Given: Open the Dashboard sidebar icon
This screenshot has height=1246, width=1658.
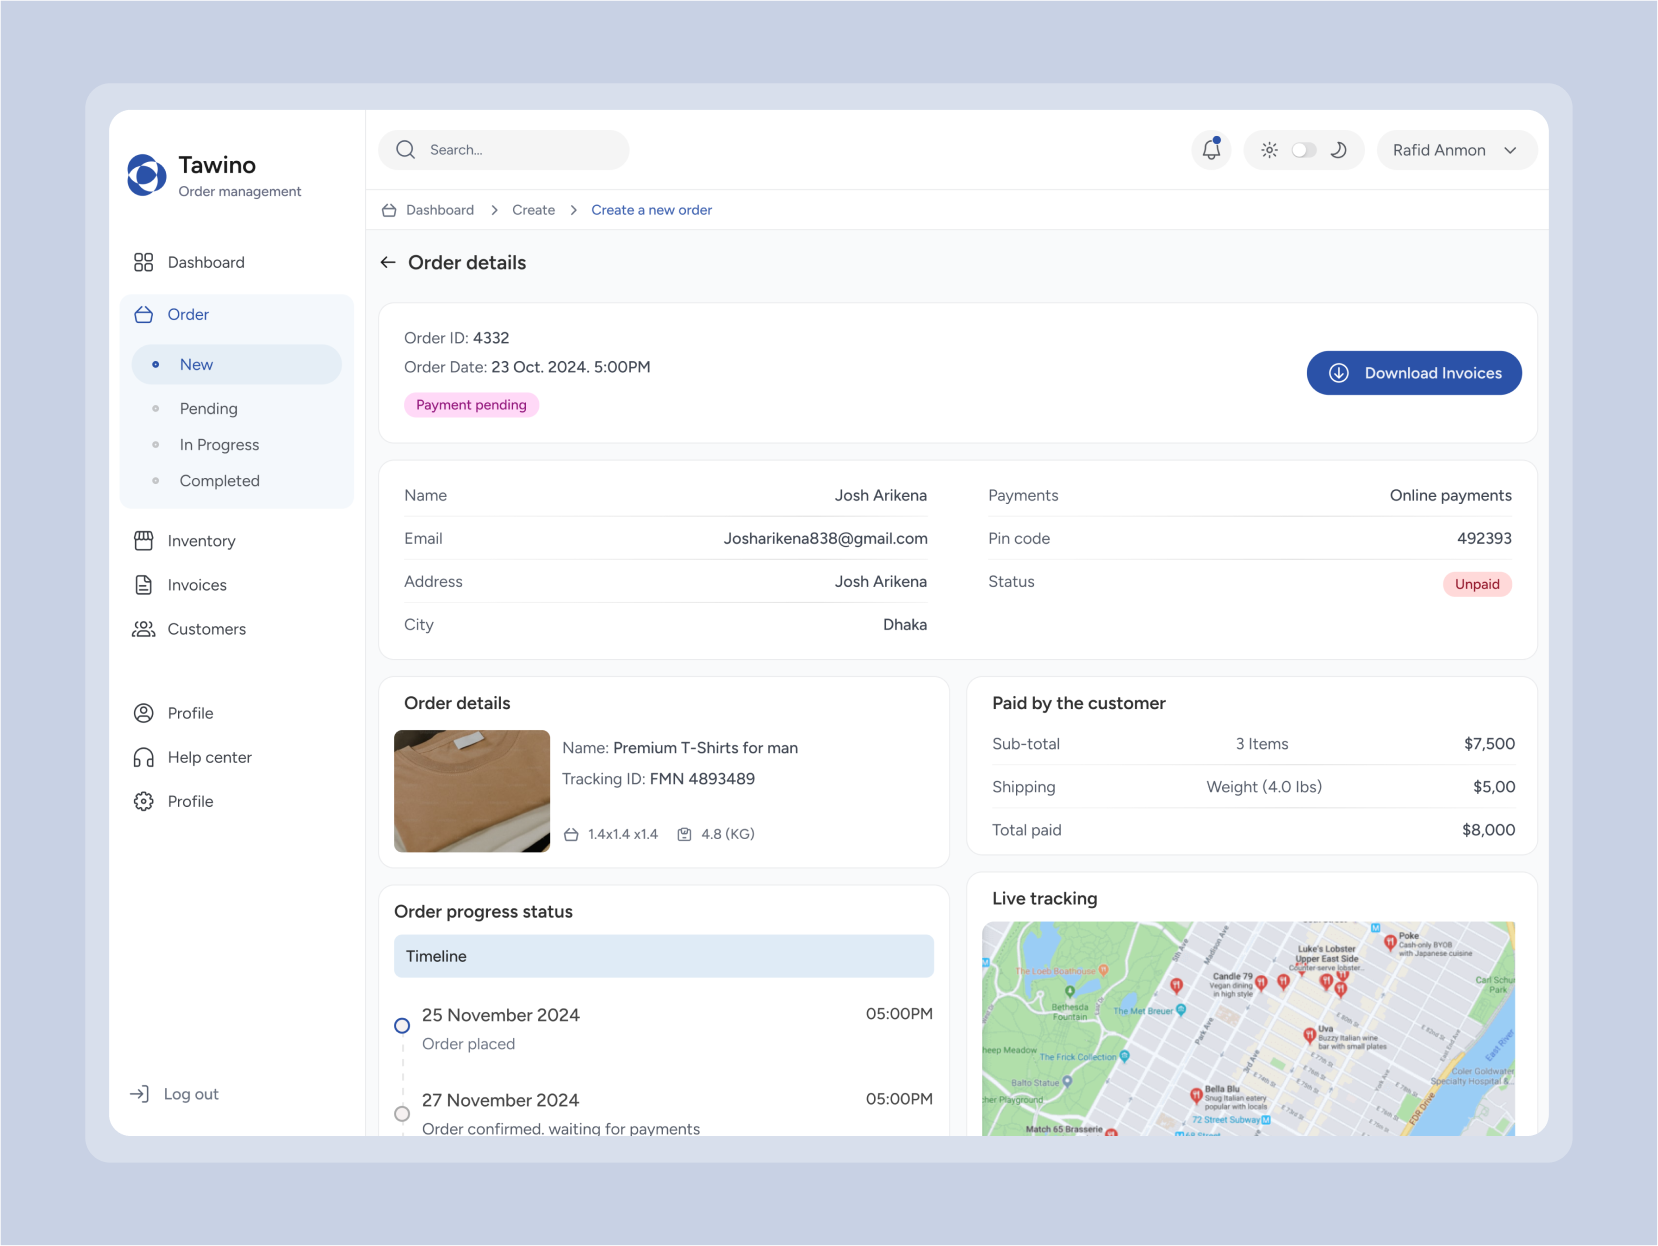Looking at the screenshot, I should click(x=143, y=262).
